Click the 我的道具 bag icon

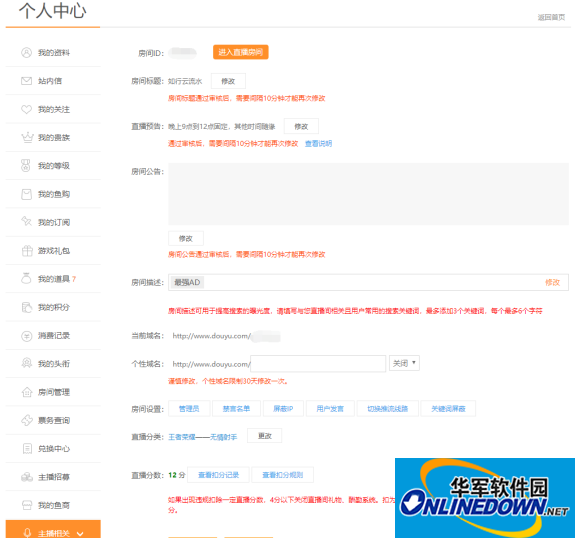pos(26,278)
